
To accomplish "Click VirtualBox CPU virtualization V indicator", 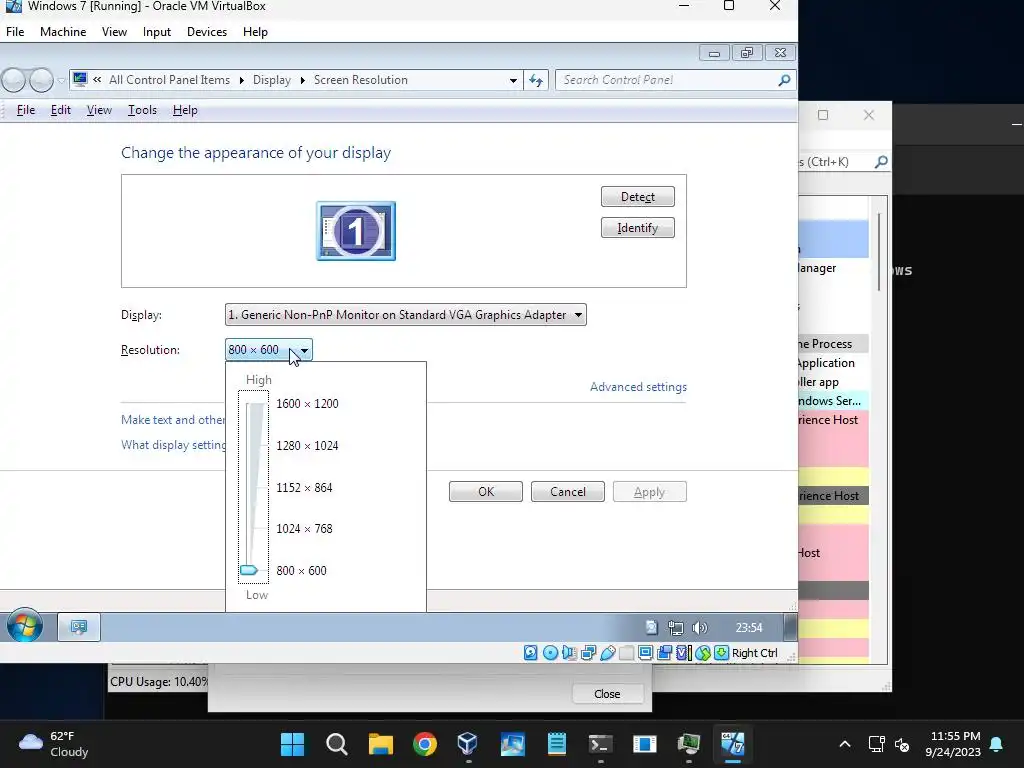I will (683, 652).
